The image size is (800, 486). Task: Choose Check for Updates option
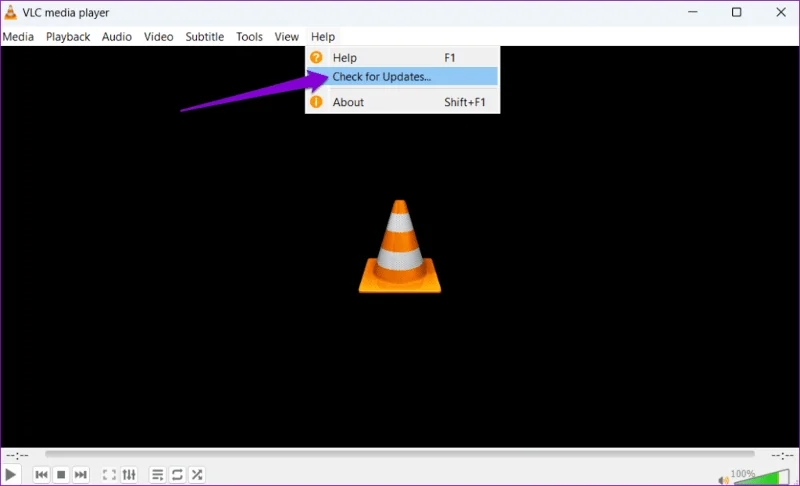click(x=402, y=76)
